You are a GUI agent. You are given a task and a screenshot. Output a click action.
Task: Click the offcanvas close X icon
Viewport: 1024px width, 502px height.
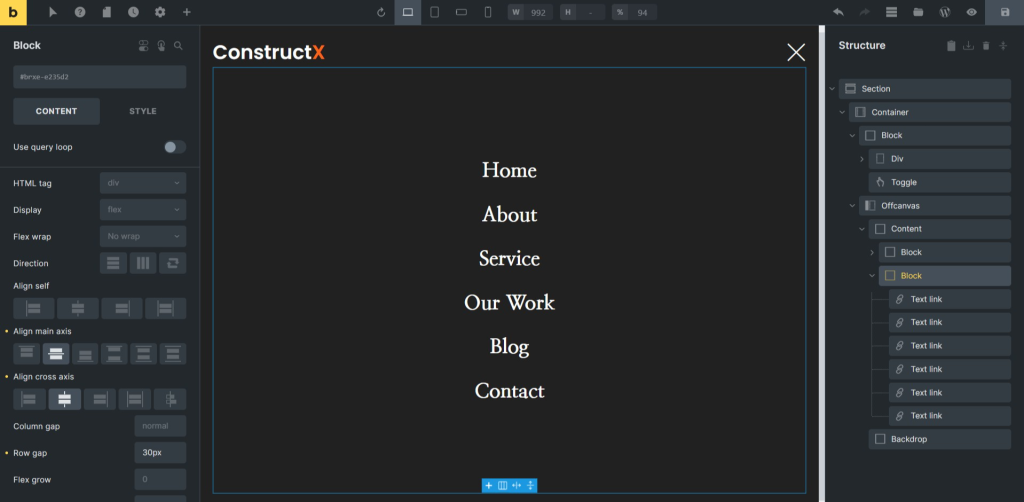pyautogui.click(x=796, y=52)
